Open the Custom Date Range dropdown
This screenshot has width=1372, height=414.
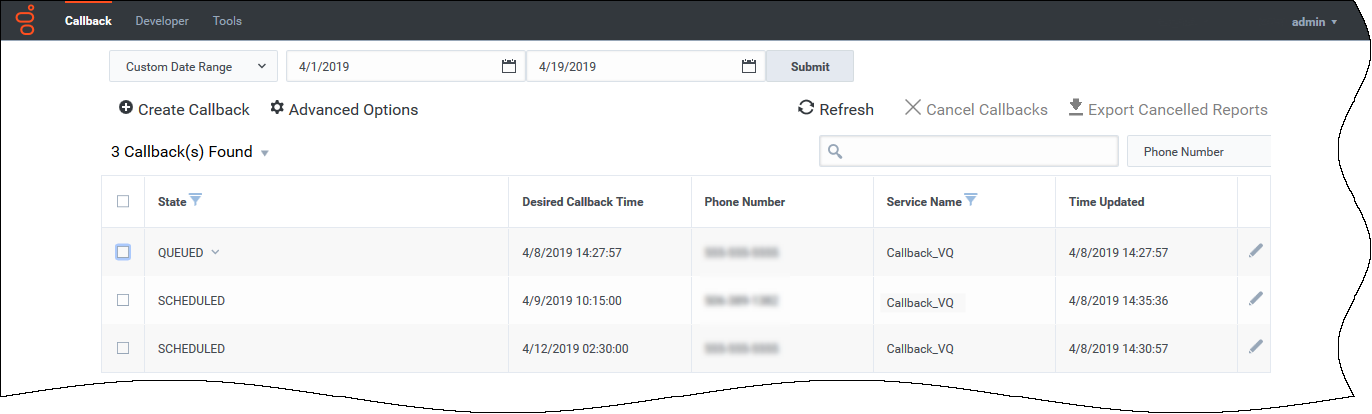(x=193, y=67)
